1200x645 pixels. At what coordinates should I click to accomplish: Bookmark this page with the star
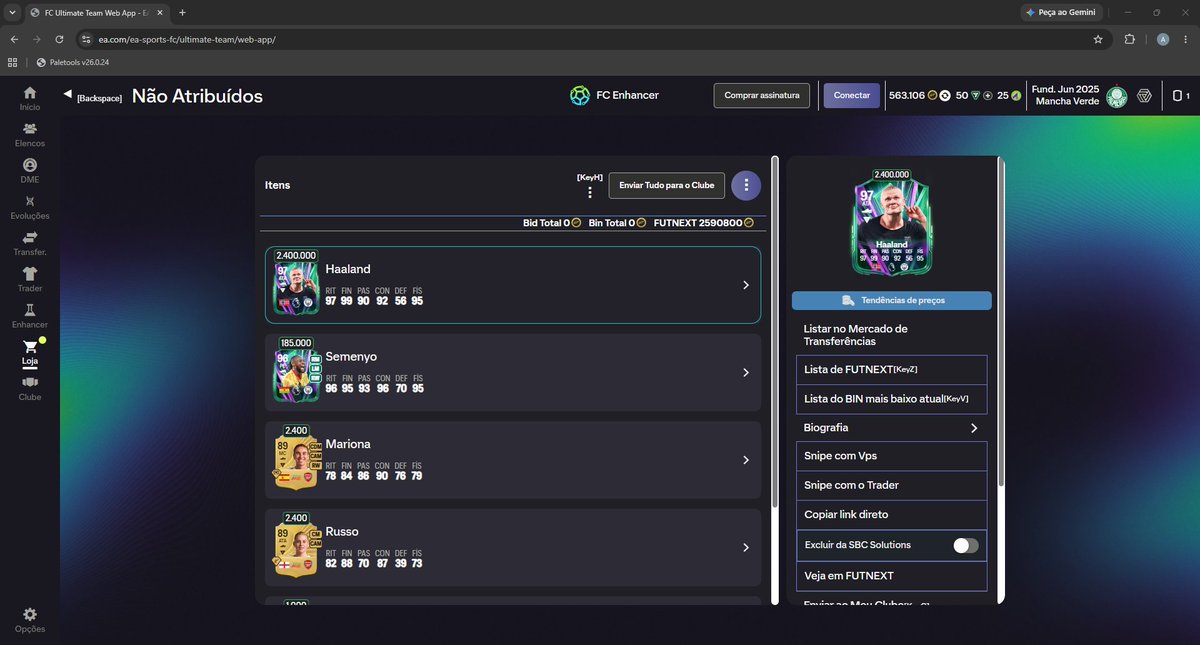click(x=1098, y=39)
